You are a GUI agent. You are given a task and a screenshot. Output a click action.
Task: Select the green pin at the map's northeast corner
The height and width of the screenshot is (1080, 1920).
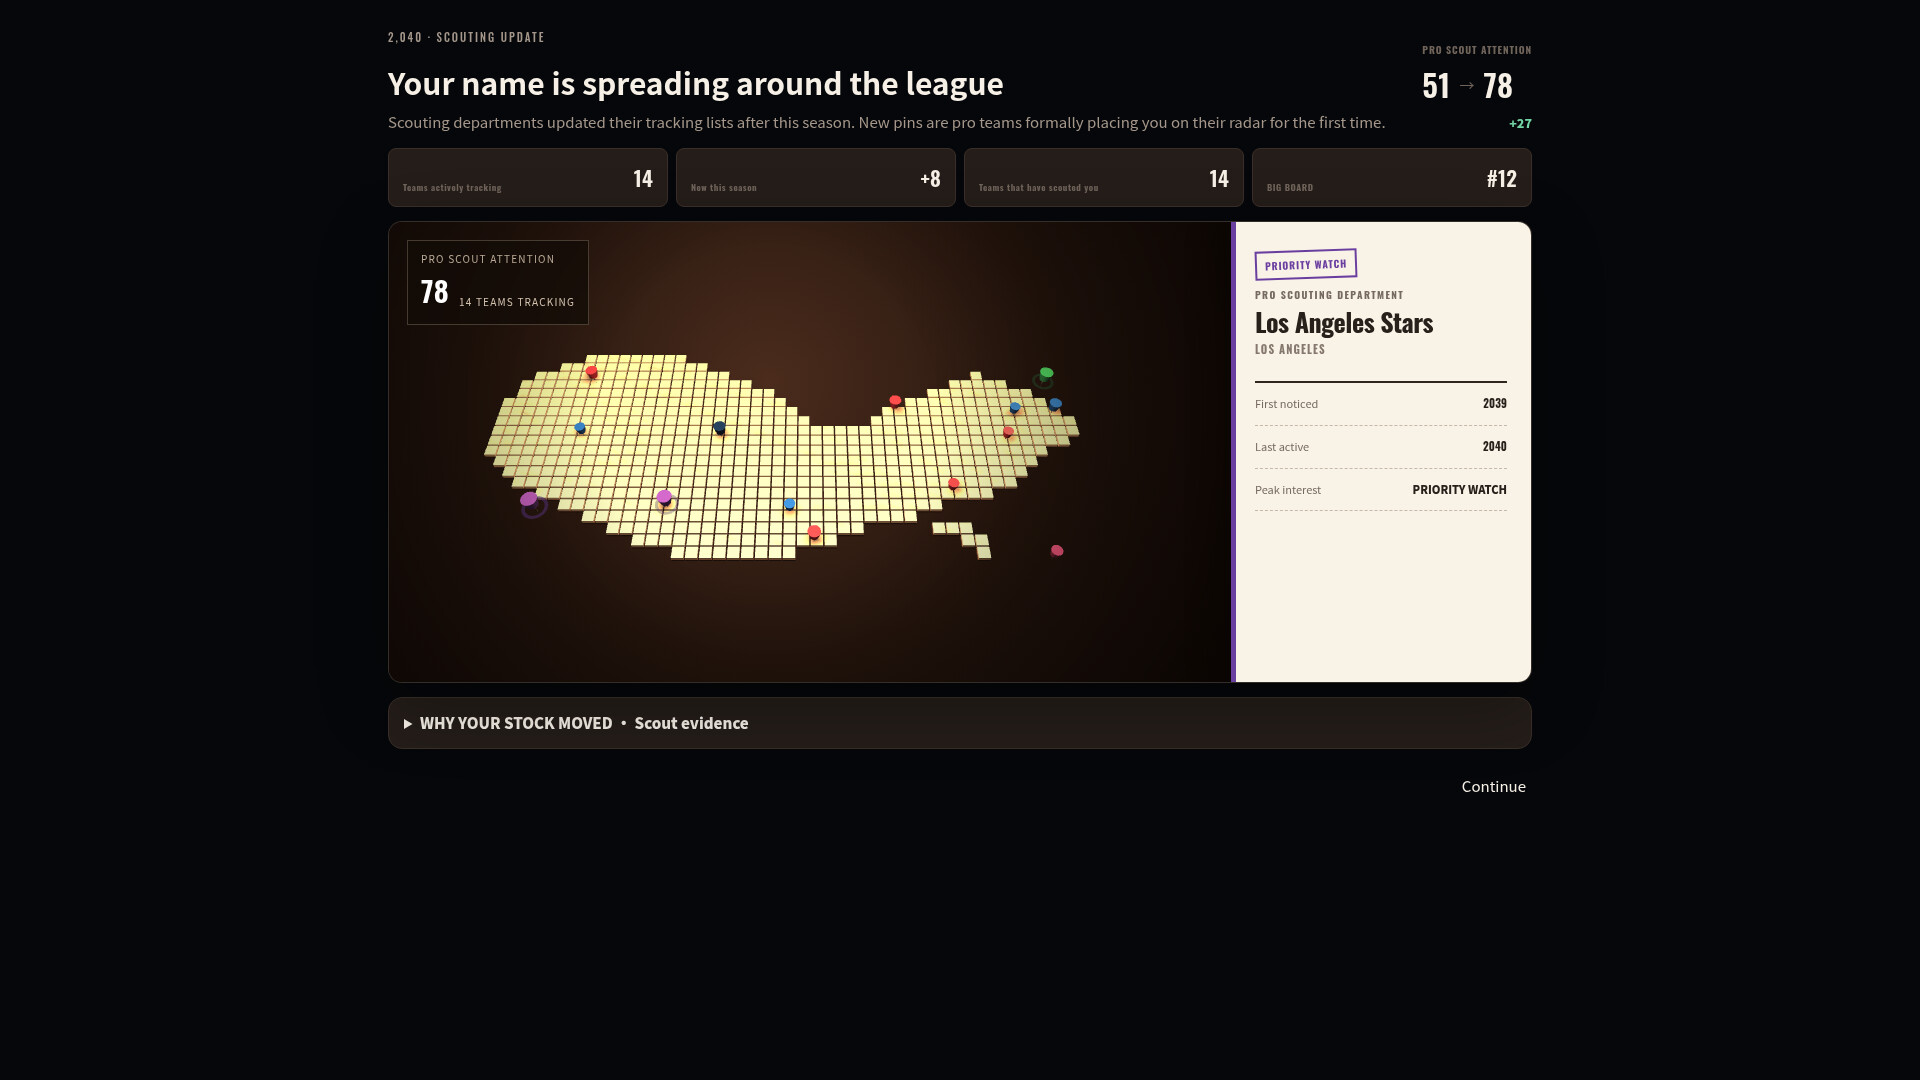[1046, 373]
